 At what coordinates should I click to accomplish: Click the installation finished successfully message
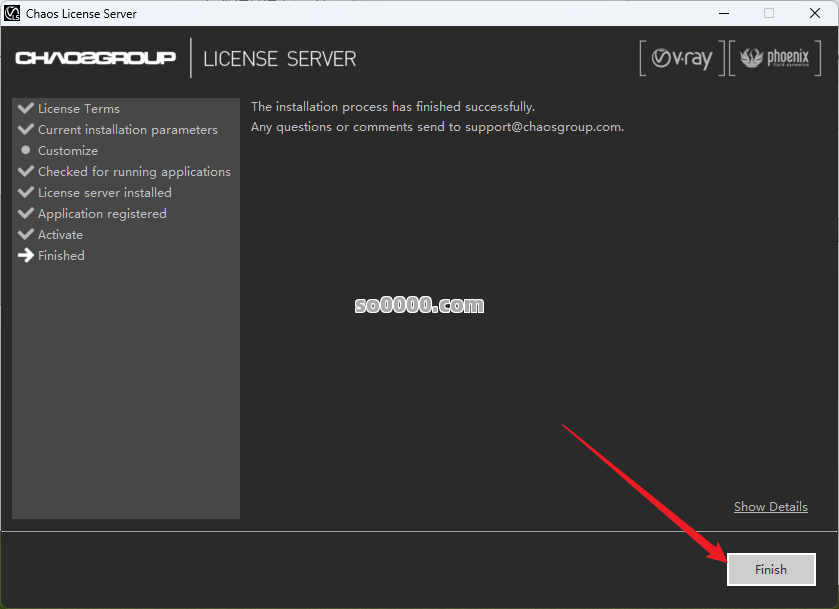pyautogui.click(x=392, y=107)
